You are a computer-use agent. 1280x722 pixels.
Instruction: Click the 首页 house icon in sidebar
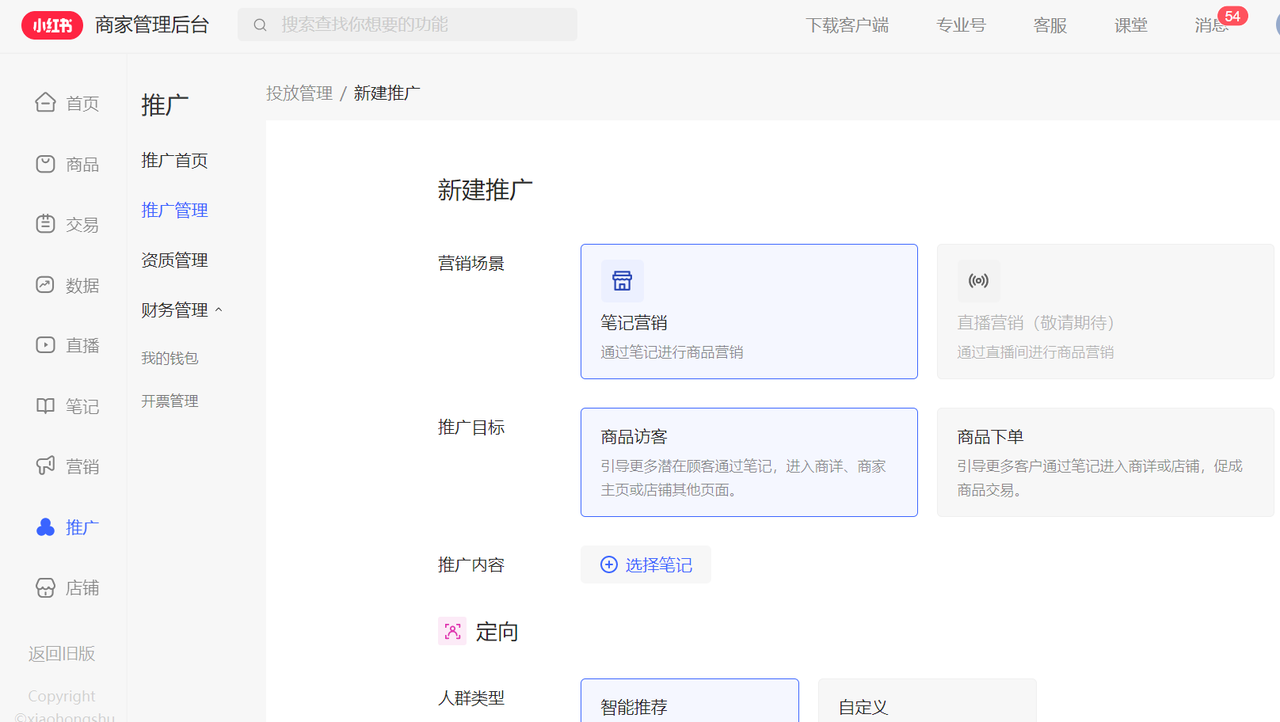click(45, 103)
